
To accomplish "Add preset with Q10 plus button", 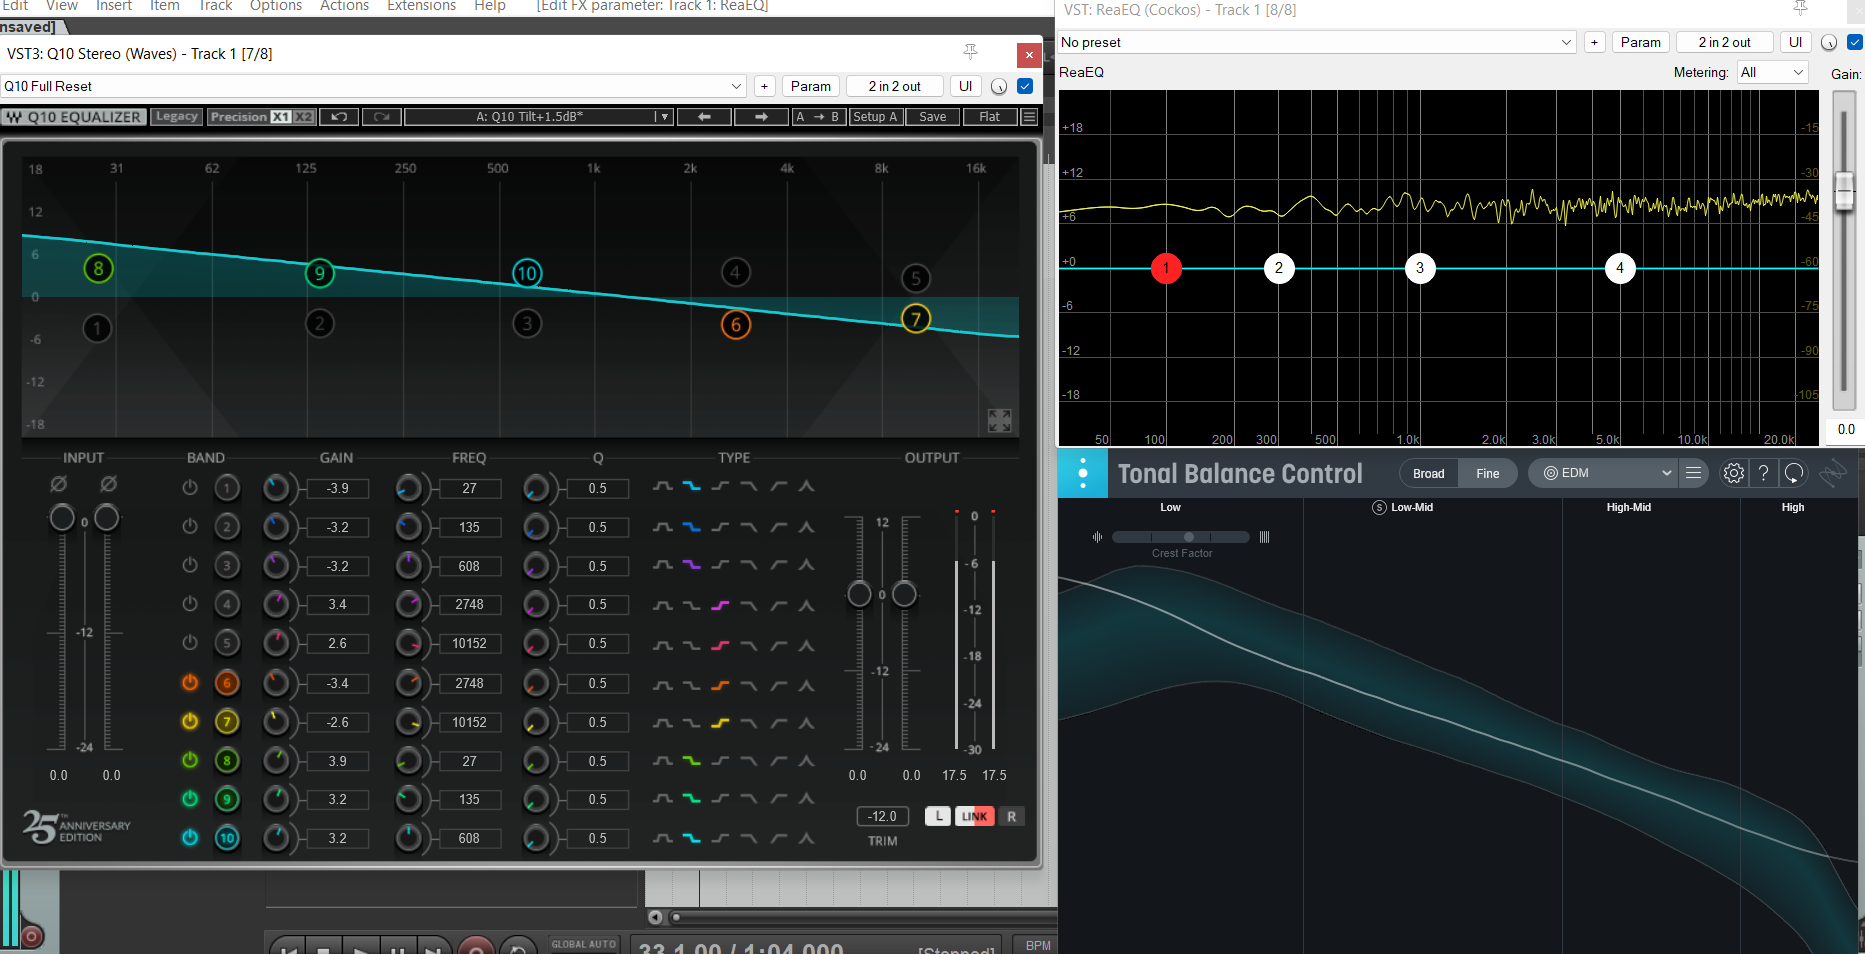I will click(x=764, y=86).
